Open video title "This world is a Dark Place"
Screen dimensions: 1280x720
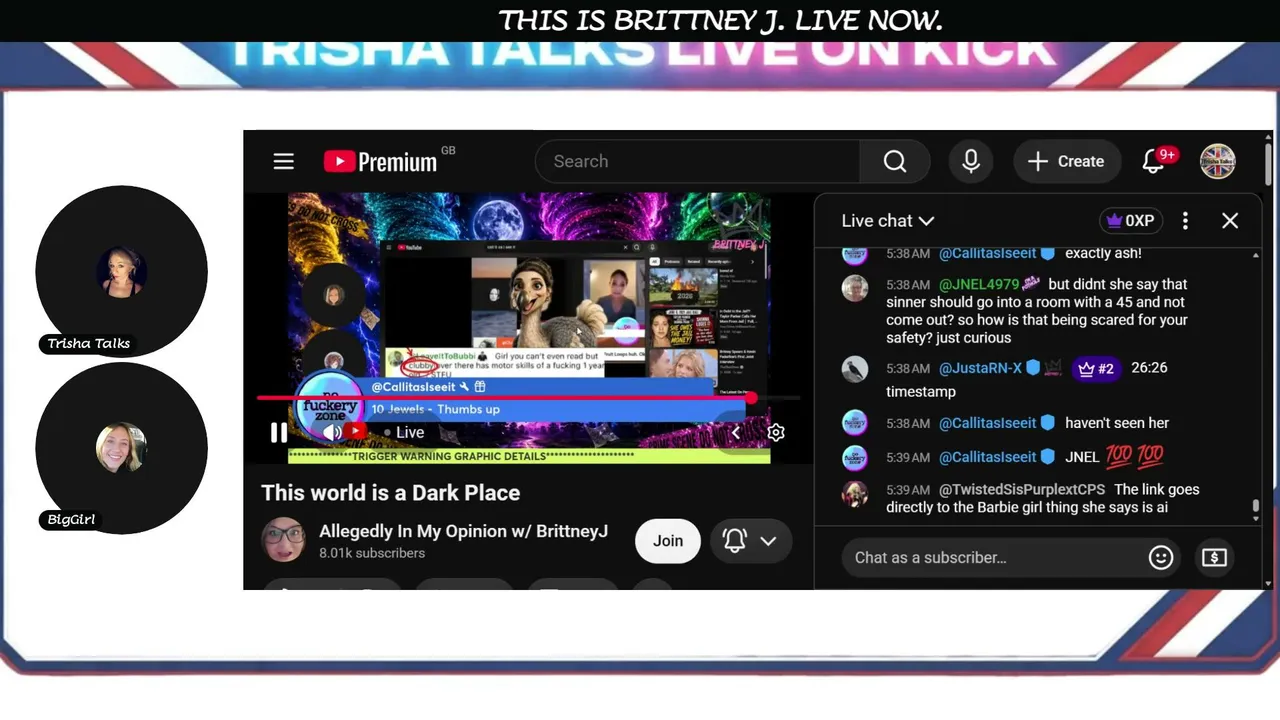[391, 493]
